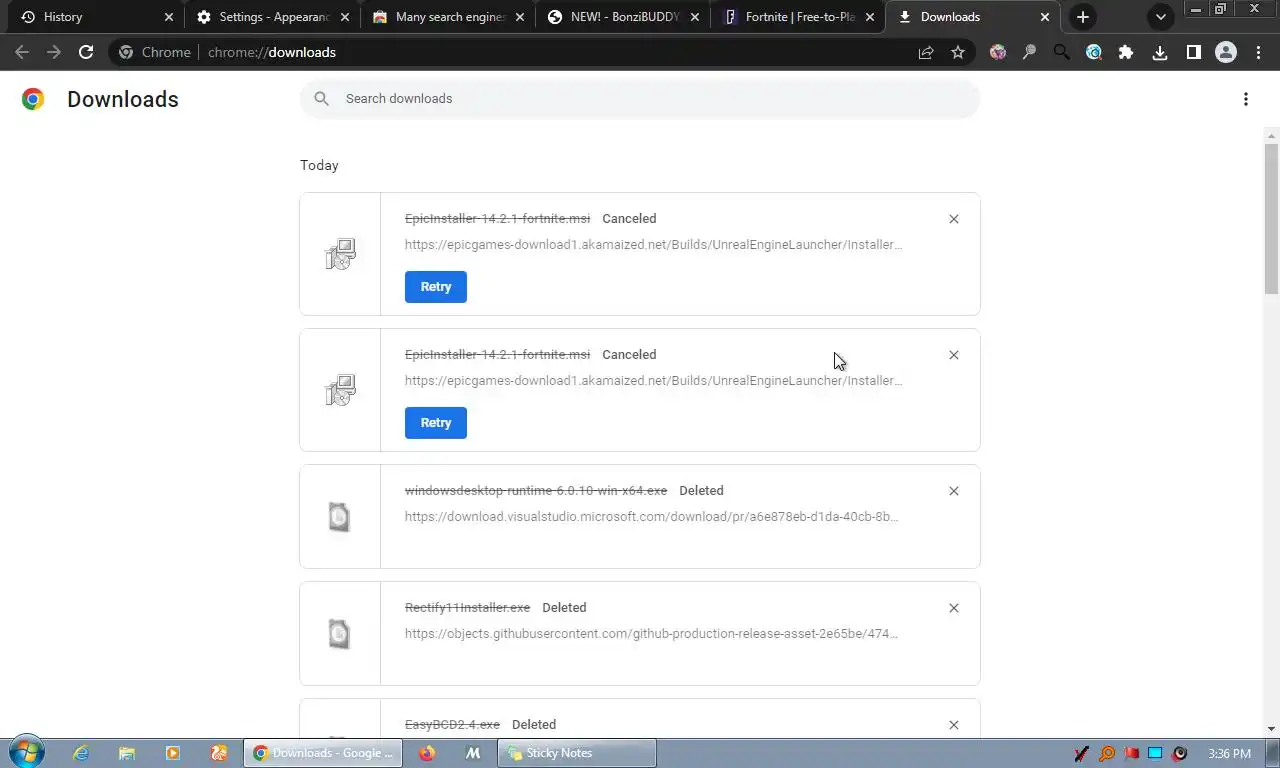The image size is (1280, 768).
Task: Remove first EpicInstaller entry from list
Action: point(954,219)
